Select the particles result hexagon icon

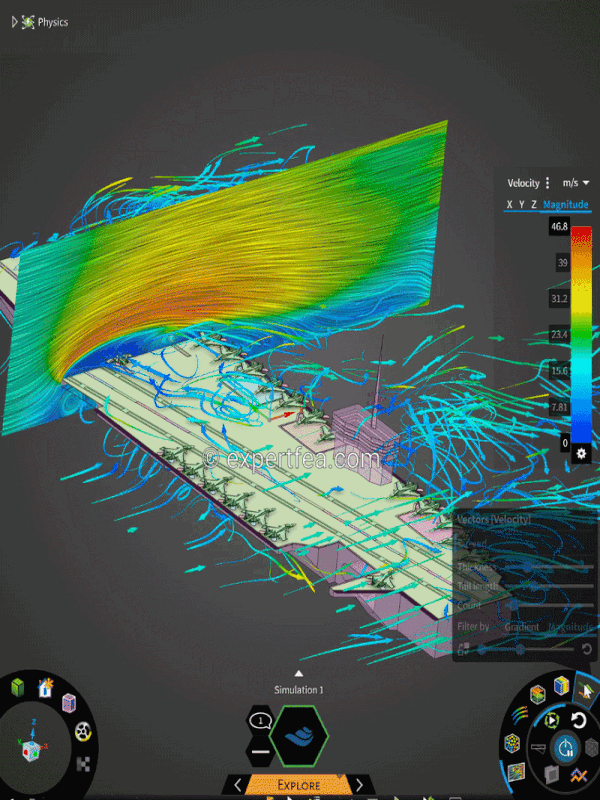(x=512, y=743)
